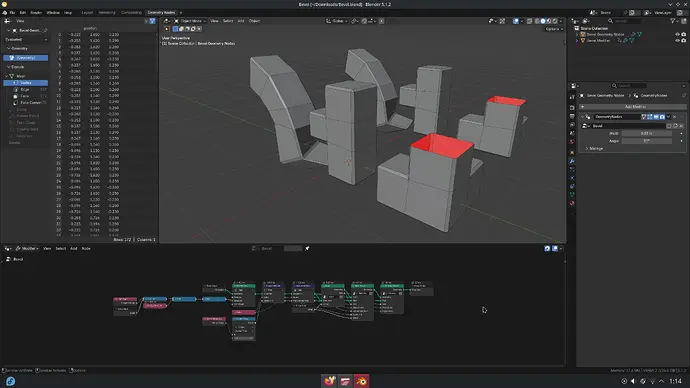
Task: Open the Window menu
Action: (x=53, y=12)
